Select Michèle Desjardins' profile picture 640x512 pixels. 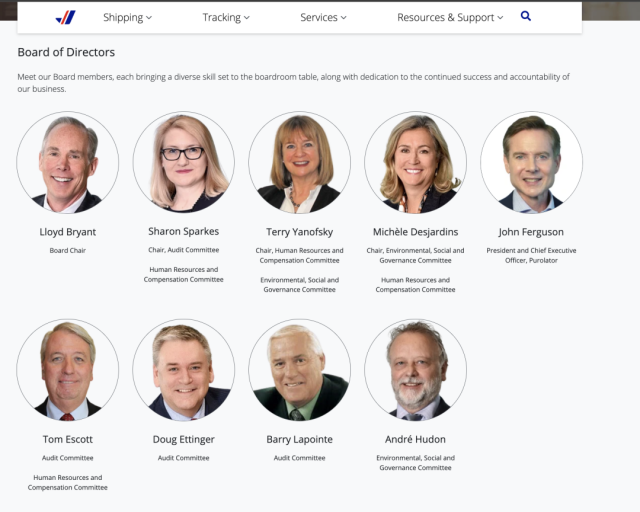(416, 162)
